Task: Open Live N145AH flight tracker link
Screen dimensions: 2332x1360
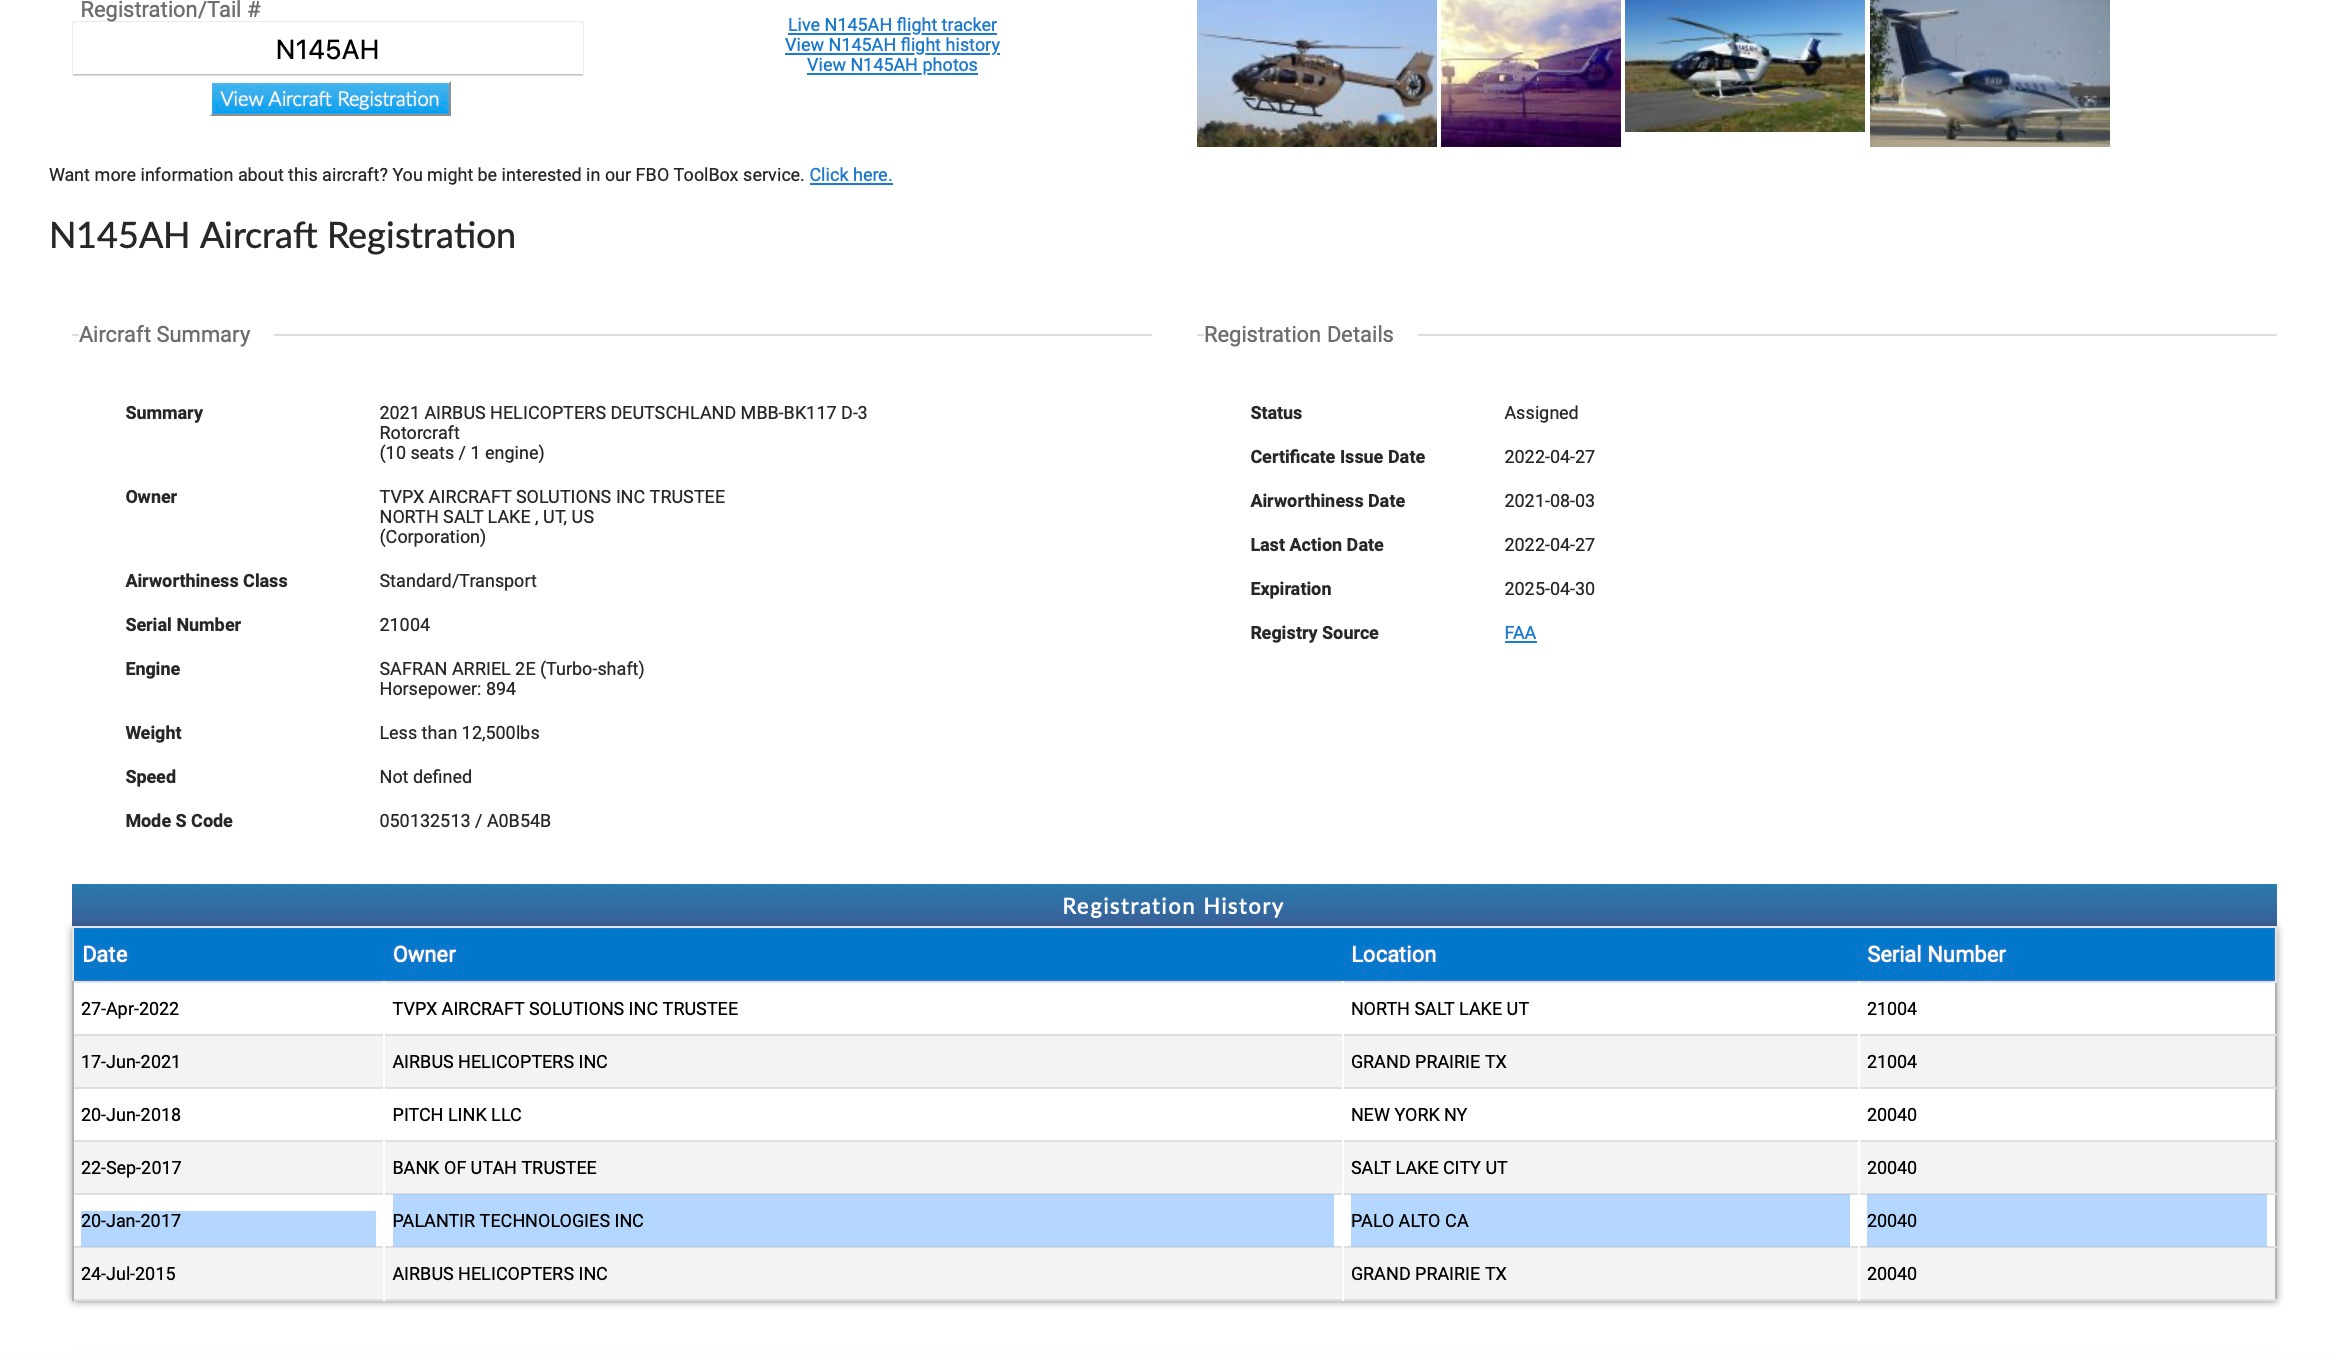Action: point(891,25)
